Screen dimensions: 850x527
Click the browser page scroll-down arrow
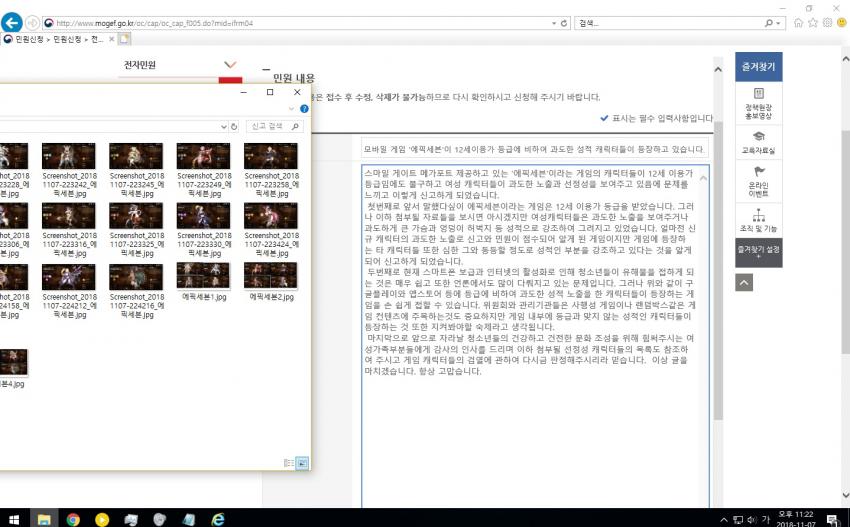(x=845, y=495)
